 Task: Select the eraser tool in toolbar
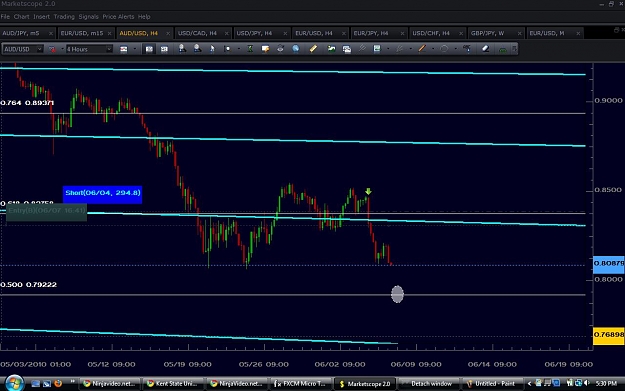click(485, 49)
